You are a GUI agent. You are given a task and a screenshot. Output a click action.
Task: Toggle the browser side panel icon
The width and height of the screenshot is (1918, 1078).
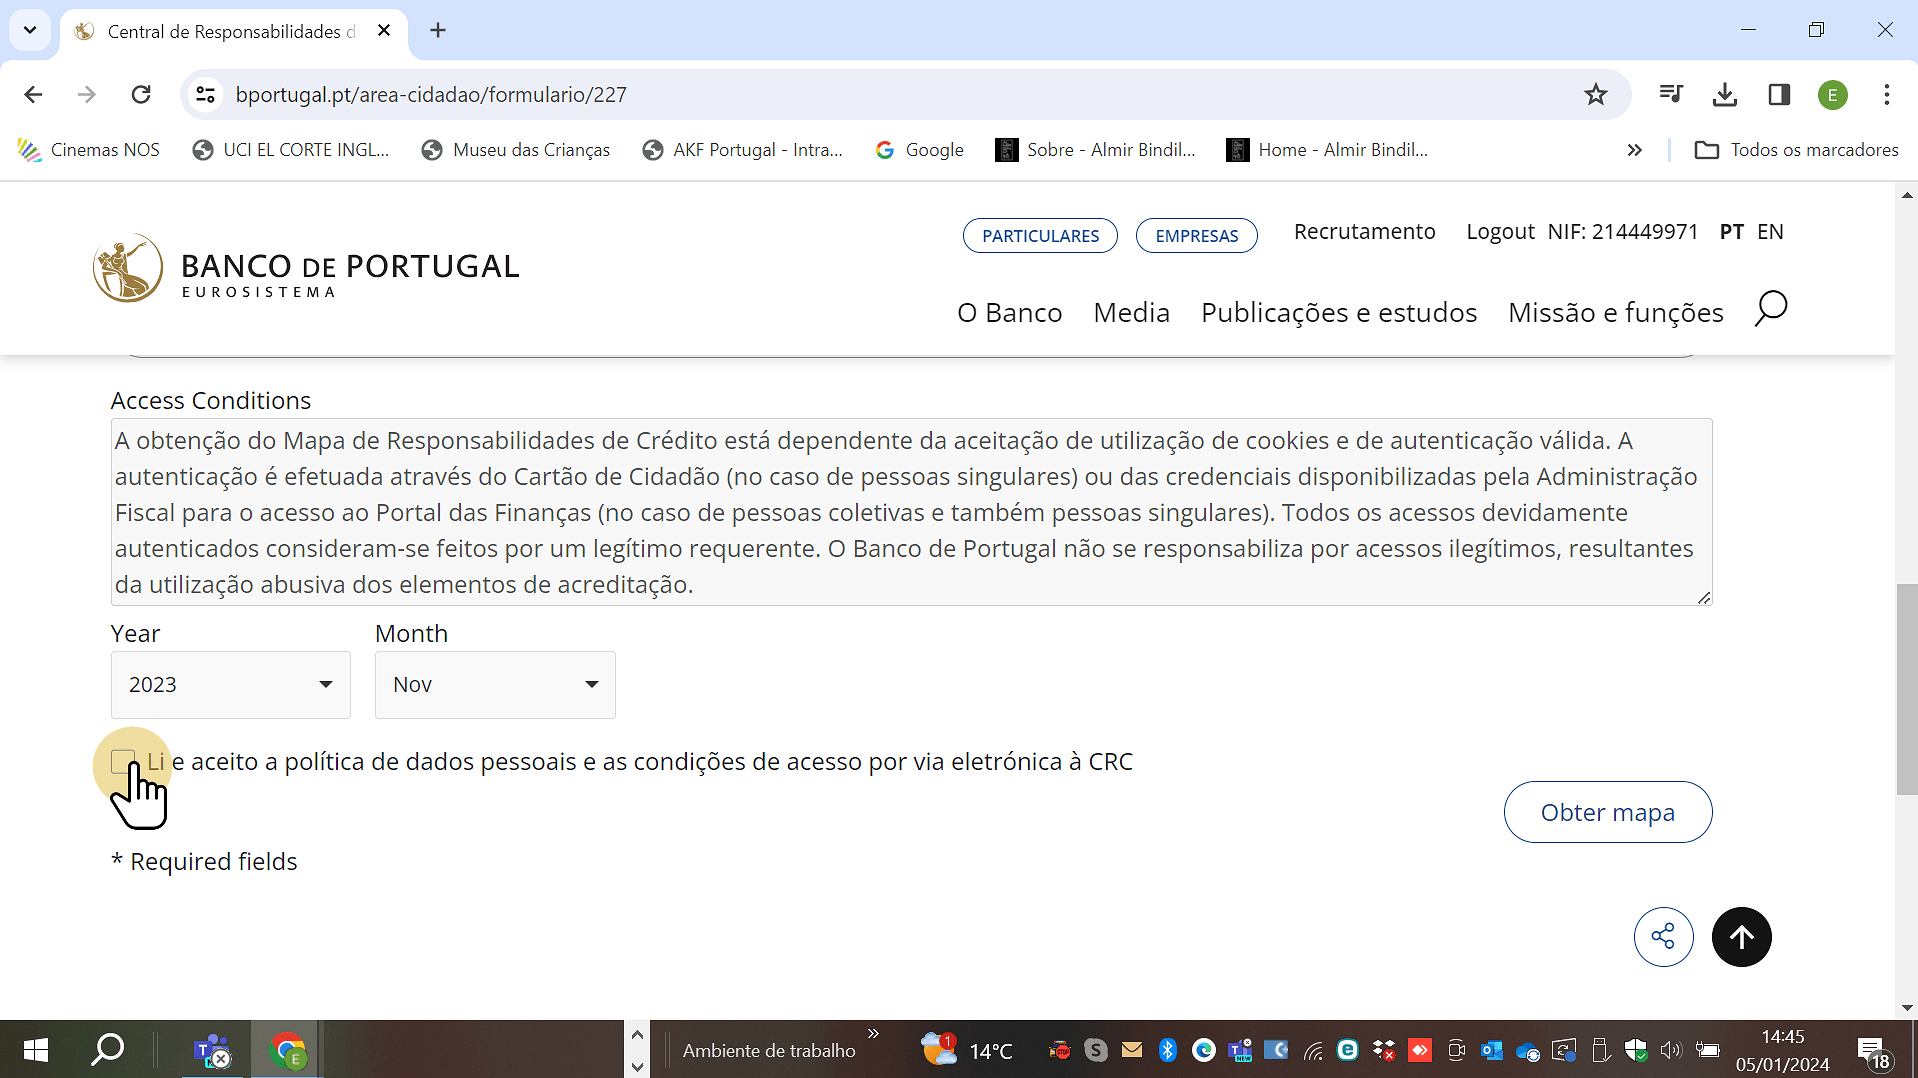[x=1778, y=95]
